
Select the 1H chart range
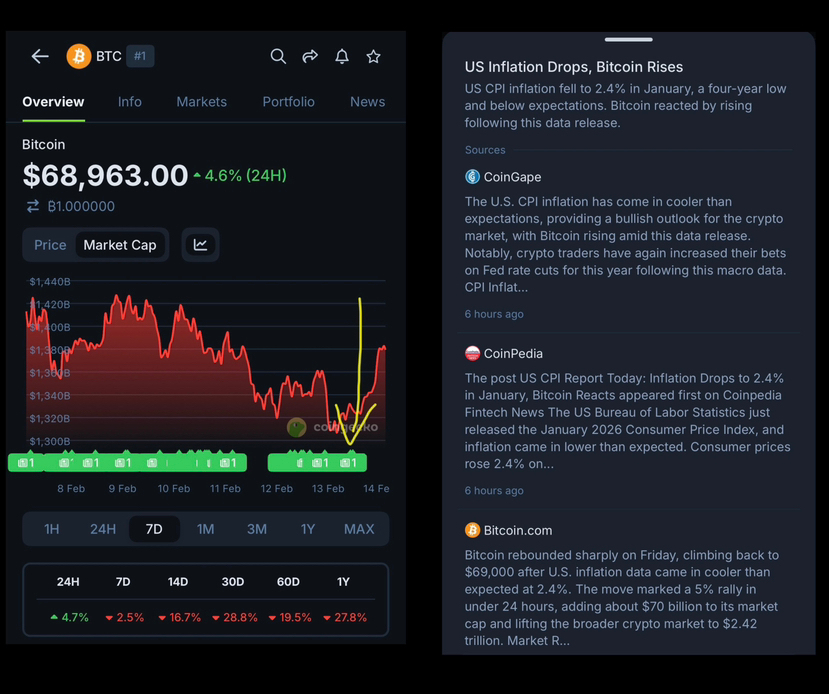click(51, 529)
